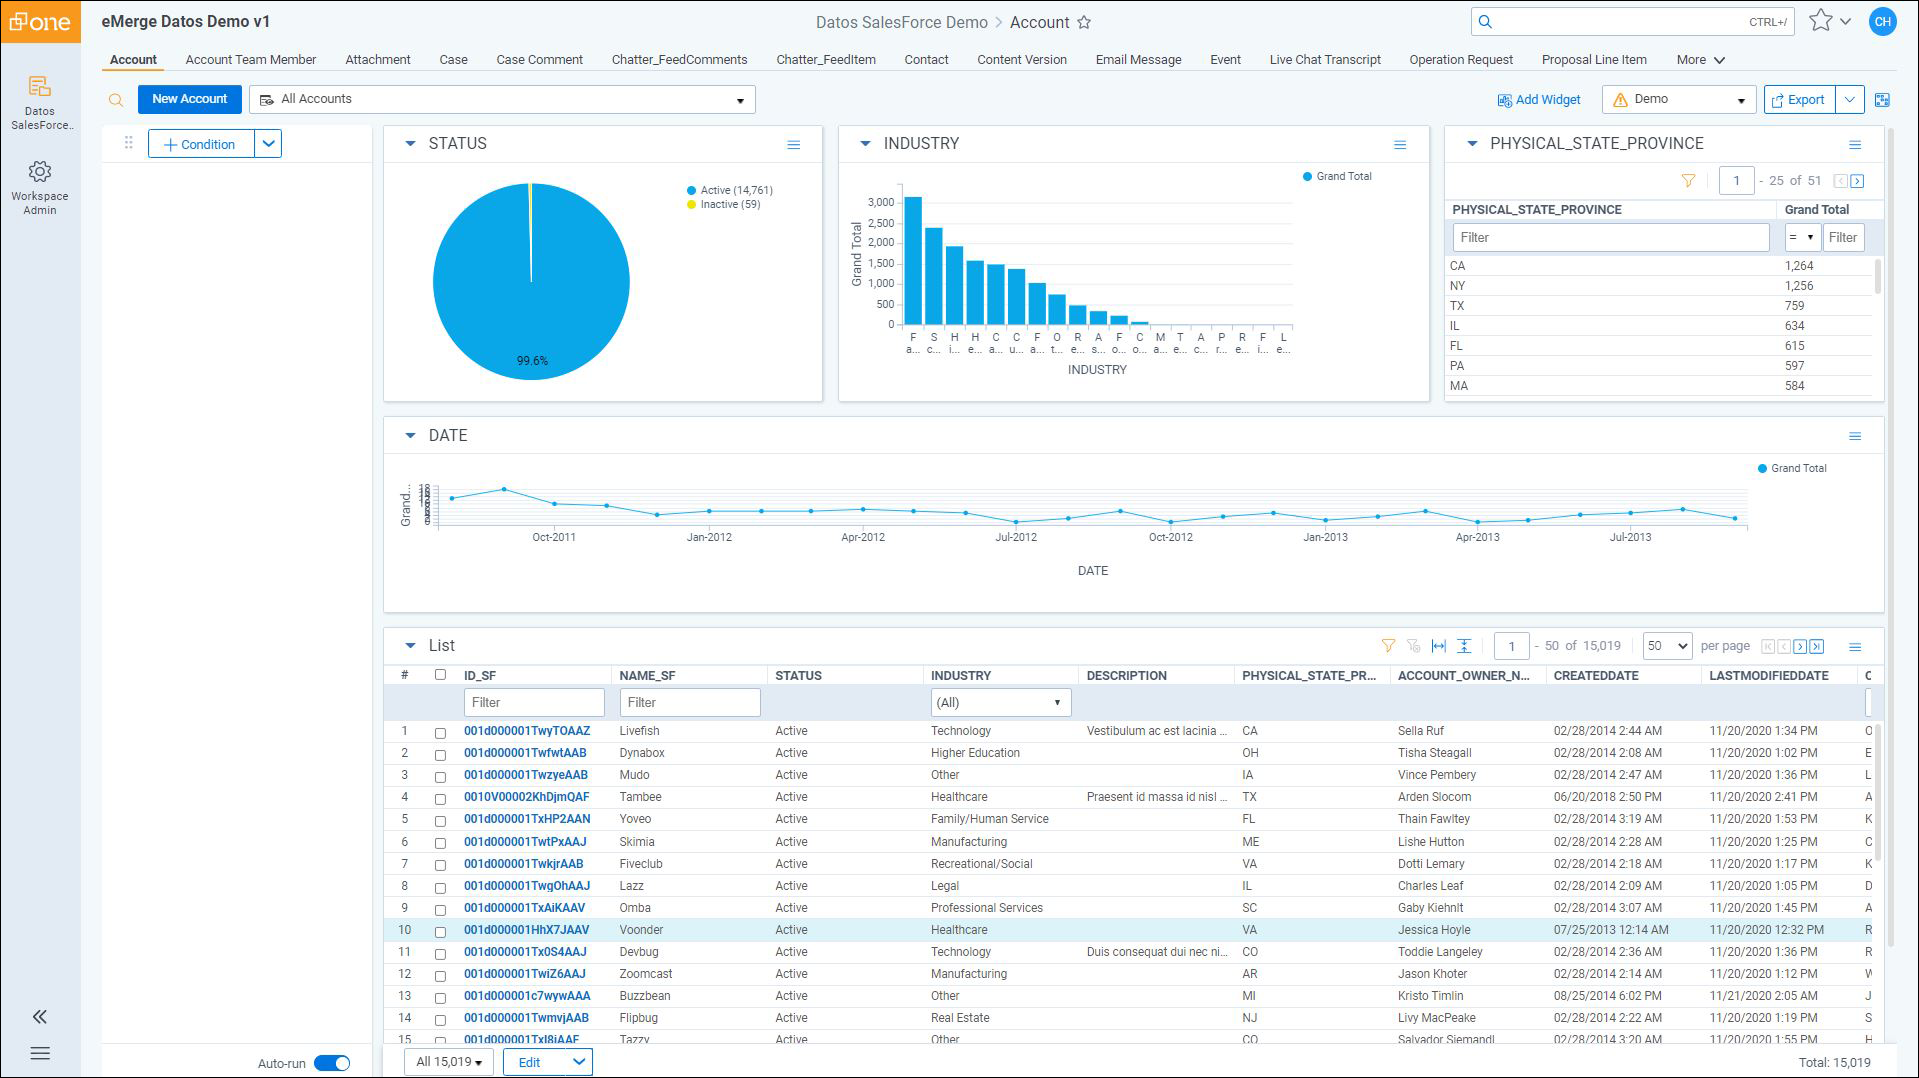Screen dimensions: 1919x1078
Task: Click the Datos SalesForce sidebar icon
Action: click(x=40, y=87)
